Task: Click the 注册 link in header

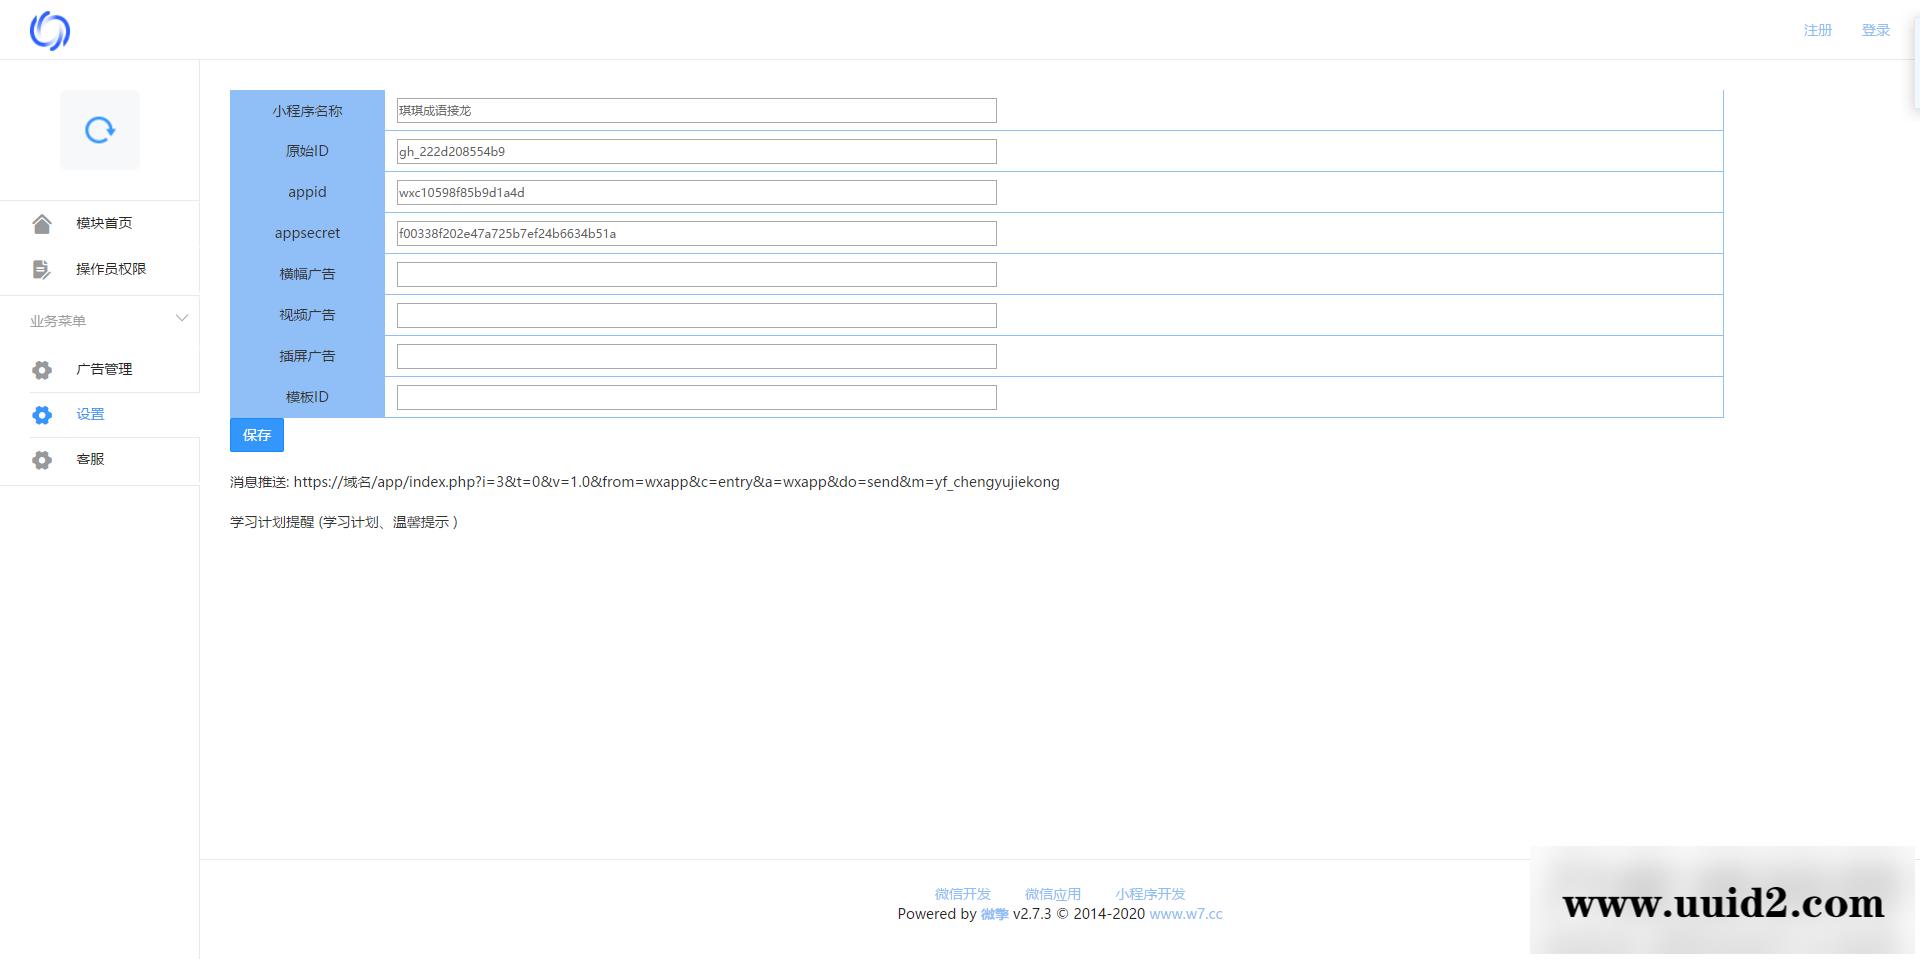Action: click(x=1817, y=30)
